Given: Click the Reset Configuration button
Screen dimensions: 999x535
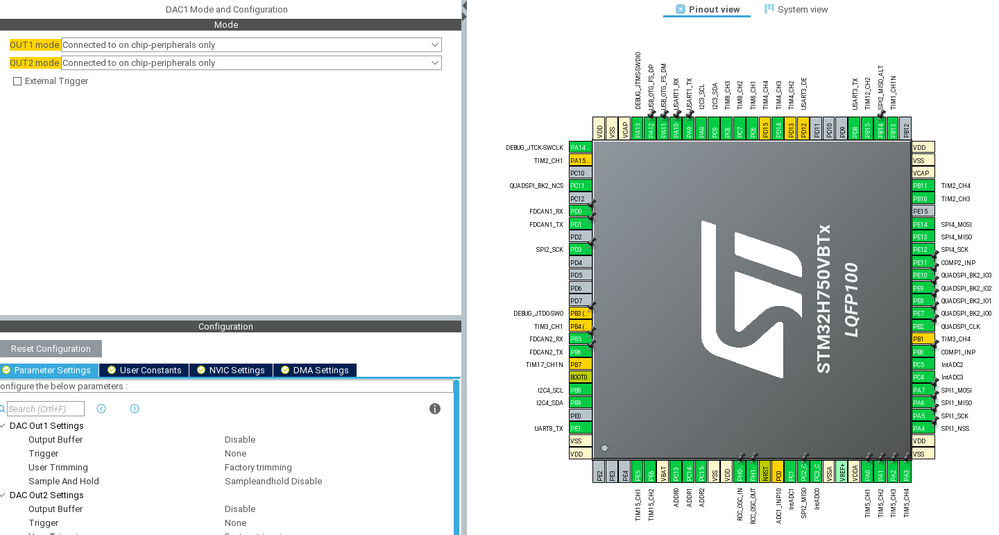Looking at the screenshot, I should 51,348.
